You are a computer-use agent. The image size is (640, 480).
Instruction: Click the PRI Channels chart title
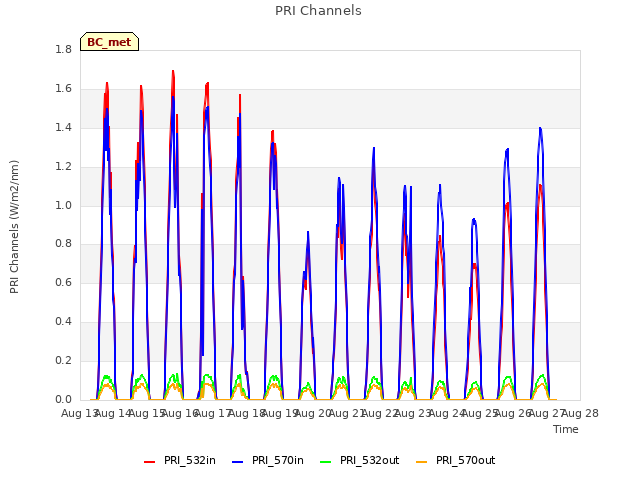318,11
